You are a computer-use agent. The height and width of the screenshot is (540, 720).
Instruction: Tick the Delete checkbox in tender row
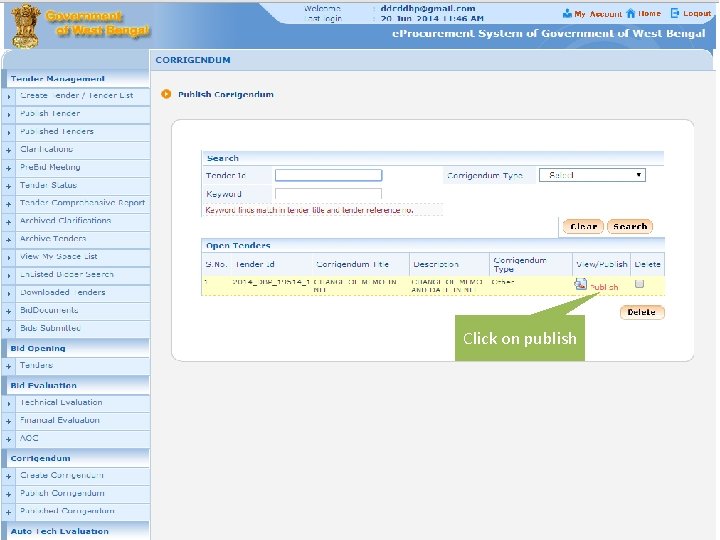tap(639, 284)
